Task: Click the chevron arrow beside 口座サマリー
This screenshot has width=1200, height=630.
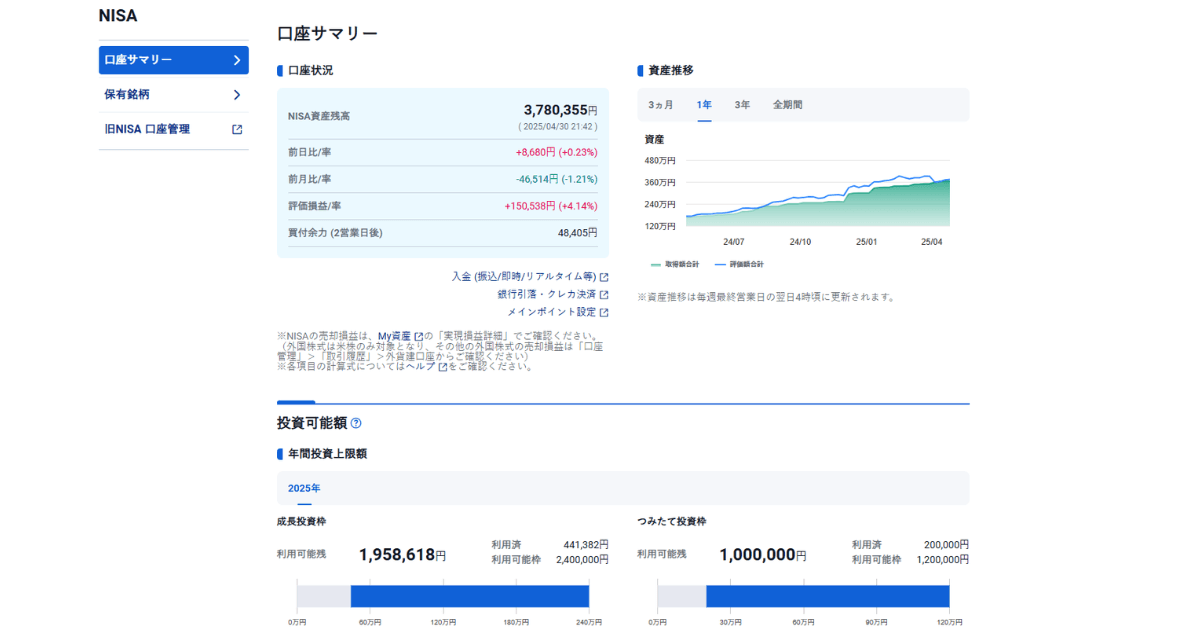Action: pyautogui.click(x=237, y=60)
